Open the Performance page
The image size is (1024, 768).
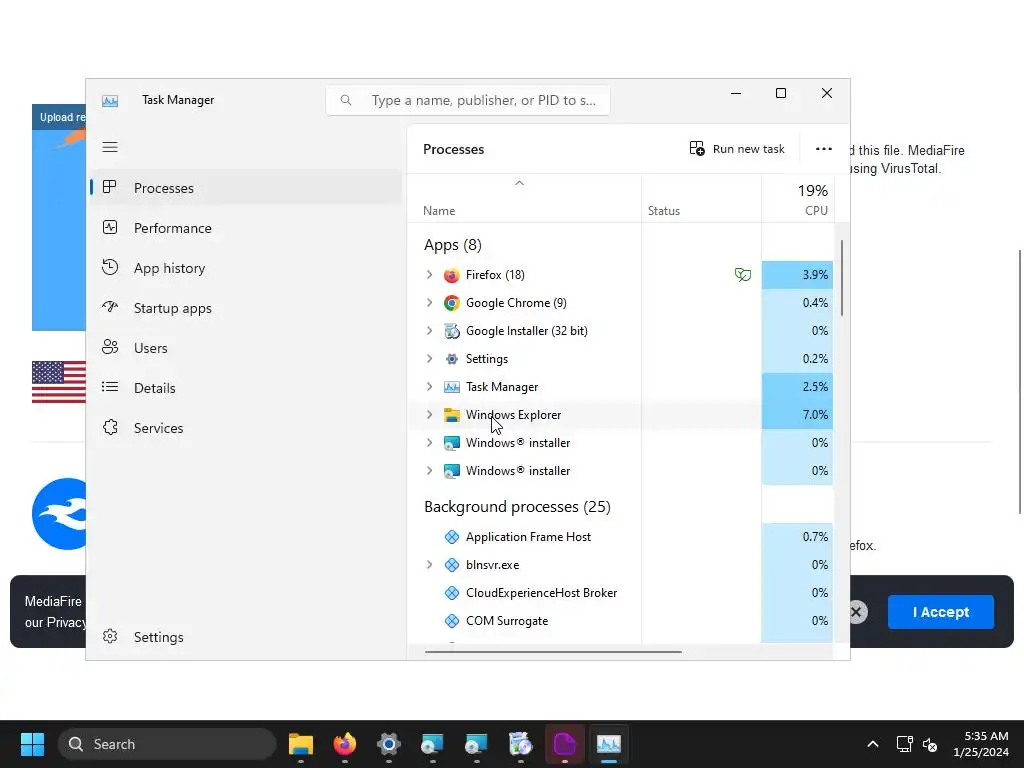(246, 228)
